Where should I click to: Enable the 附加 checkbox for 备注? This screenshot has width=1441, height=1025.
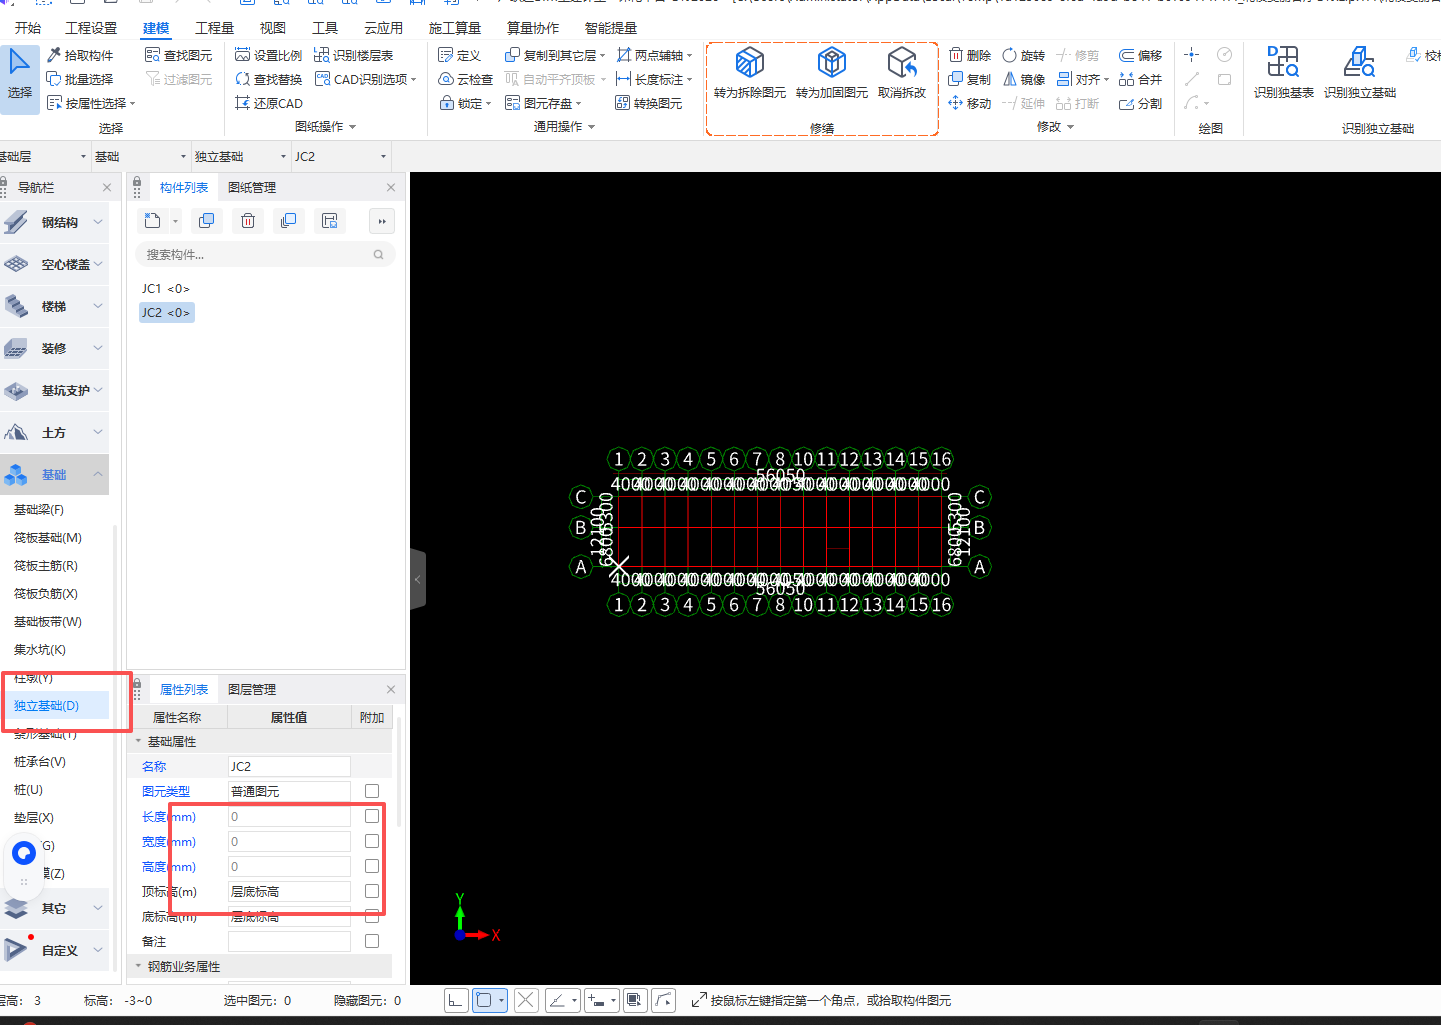tap(372, 941)
